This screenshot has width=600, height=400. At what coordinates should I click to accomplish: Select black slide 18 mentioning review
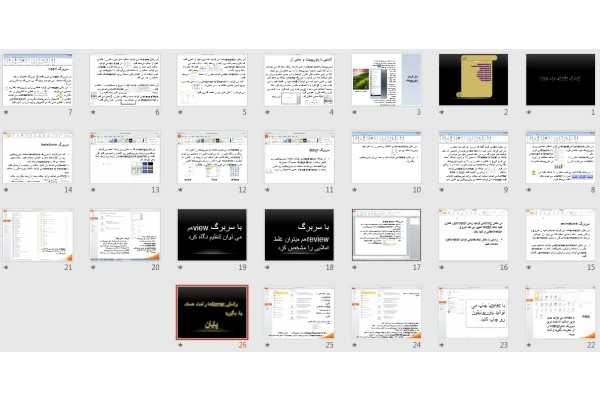click(x=299, y=235)
